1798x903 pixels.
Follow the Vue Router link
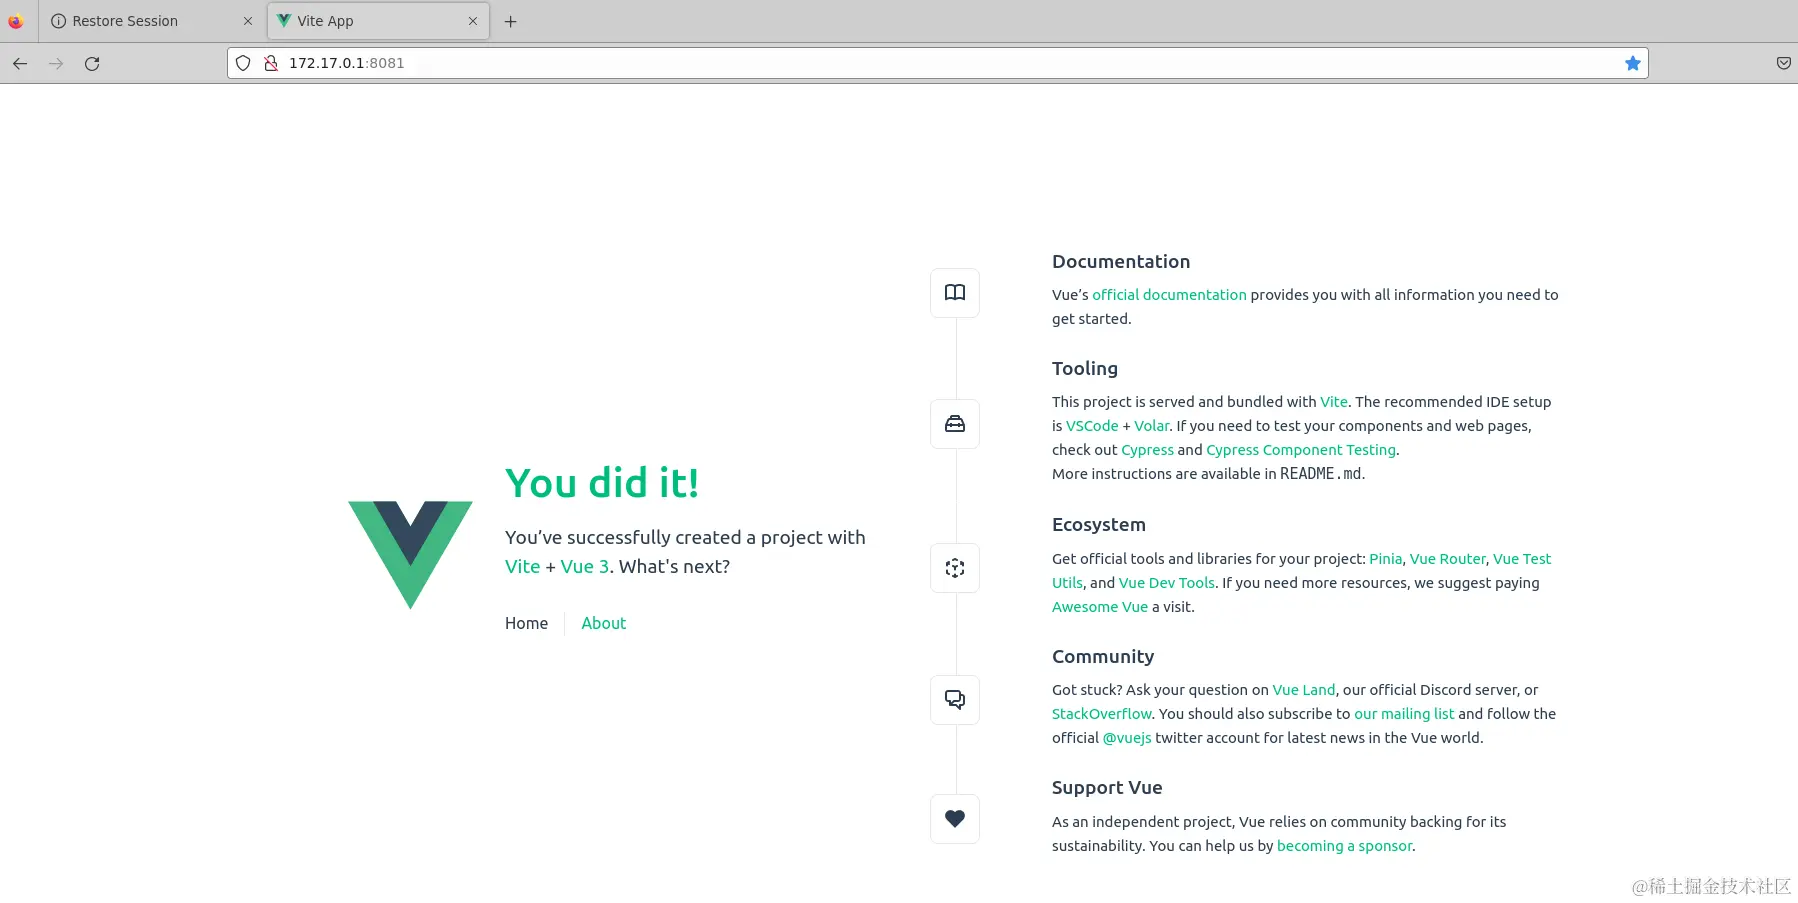pyautogui.click(x=1448, y=559)
